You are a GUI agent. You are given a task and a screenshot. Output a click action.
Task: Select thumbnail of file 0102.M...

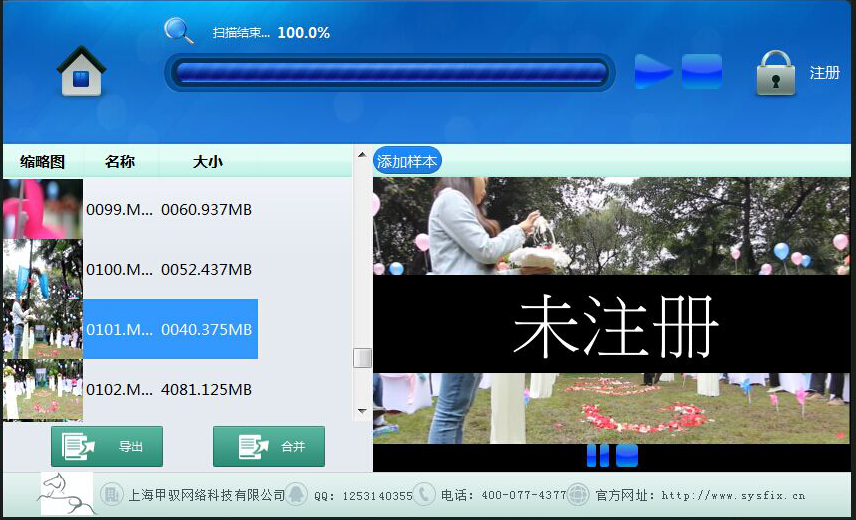point(43,389)
